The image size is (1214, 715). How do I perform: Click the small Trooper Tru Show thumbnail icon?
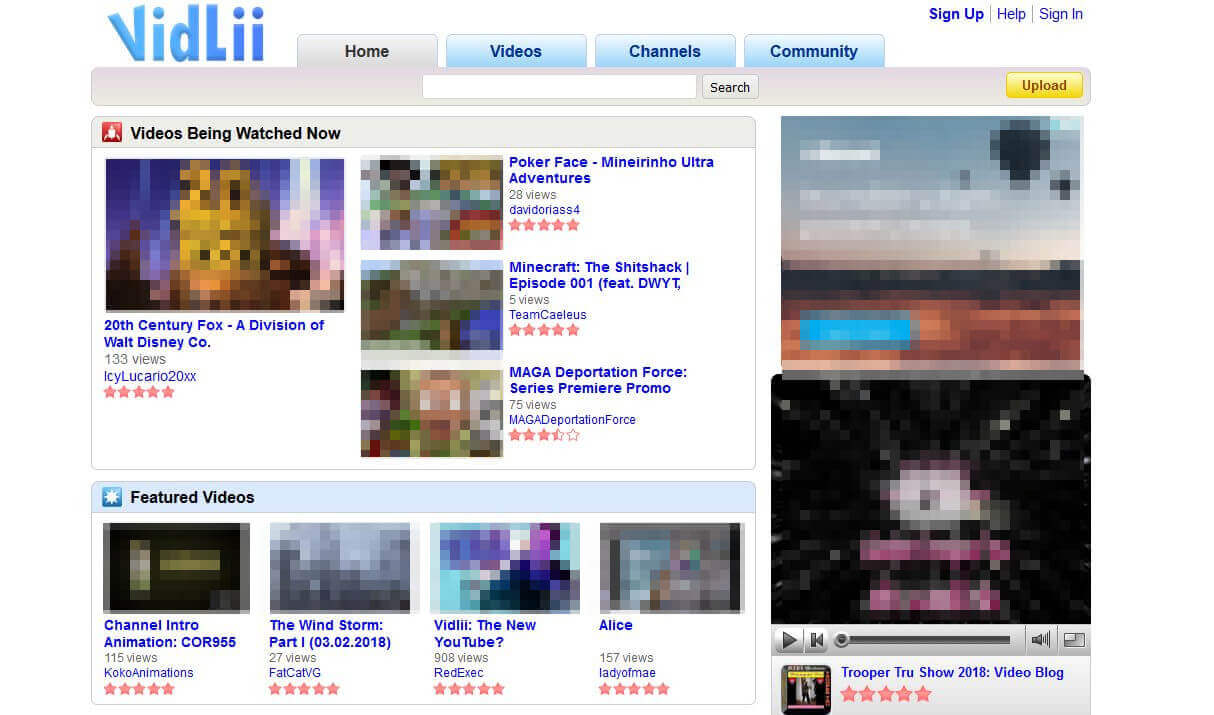coord(806,688)
